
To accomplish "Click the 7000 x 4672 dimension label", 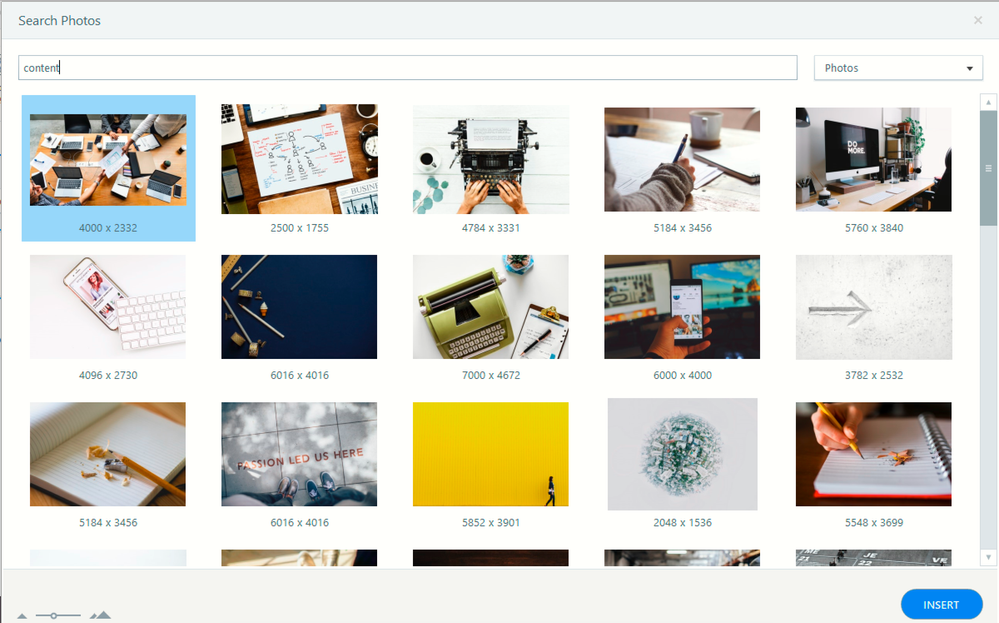I will coord(491,375).
